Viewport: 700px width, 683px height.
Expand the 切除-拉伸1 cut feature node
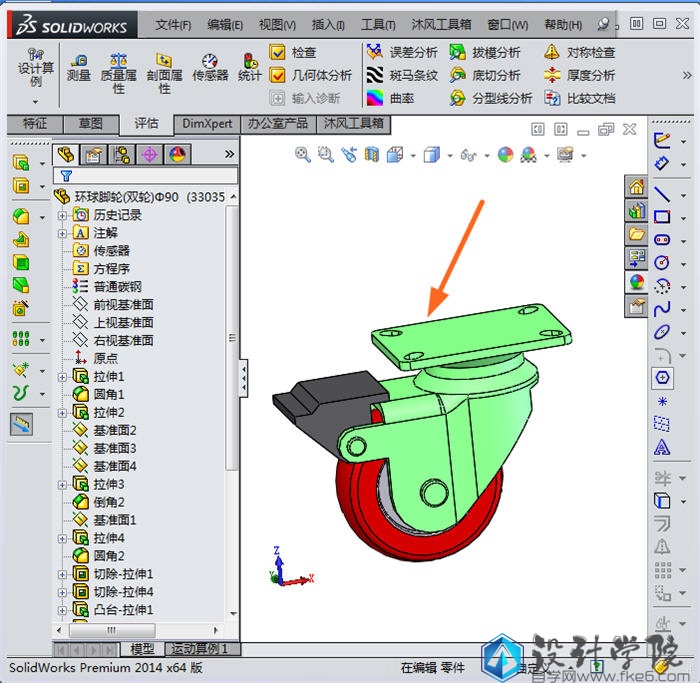pyautogui.click(x=62, y=575)
